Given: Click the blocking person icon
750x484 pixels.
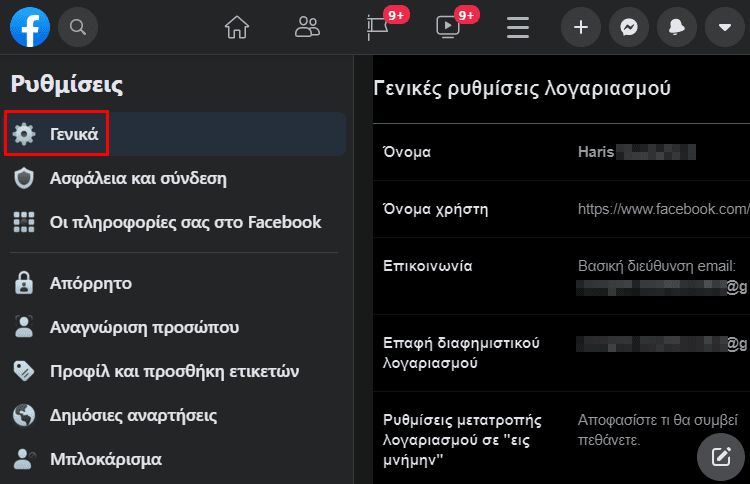Looking at the screenshot, I should coord(24,459).
